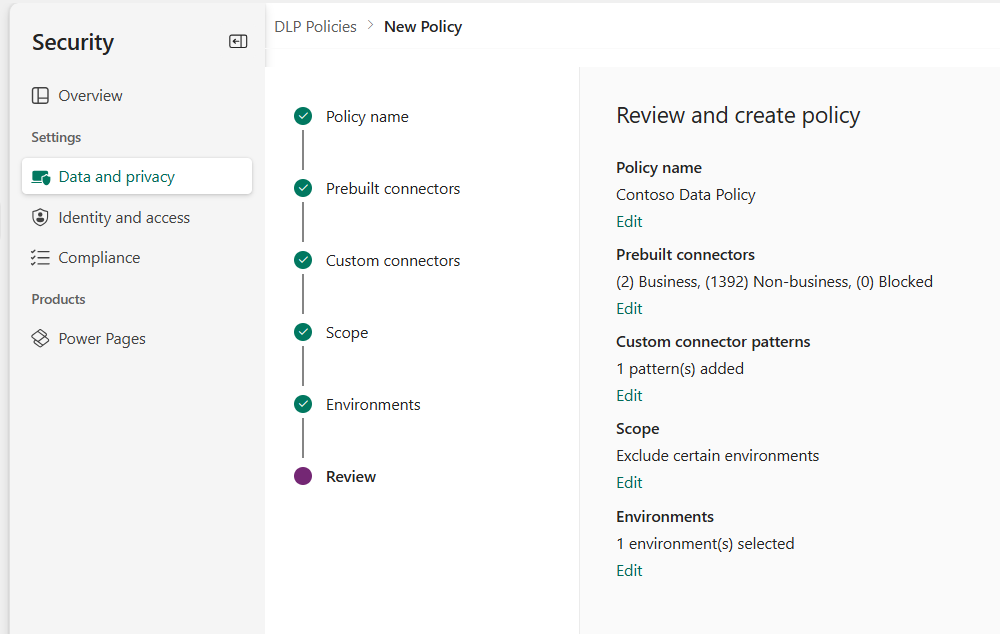
Task: Open the DLP Policies breadcrumb
Action: pyautogui.click(x=315, y=26)
